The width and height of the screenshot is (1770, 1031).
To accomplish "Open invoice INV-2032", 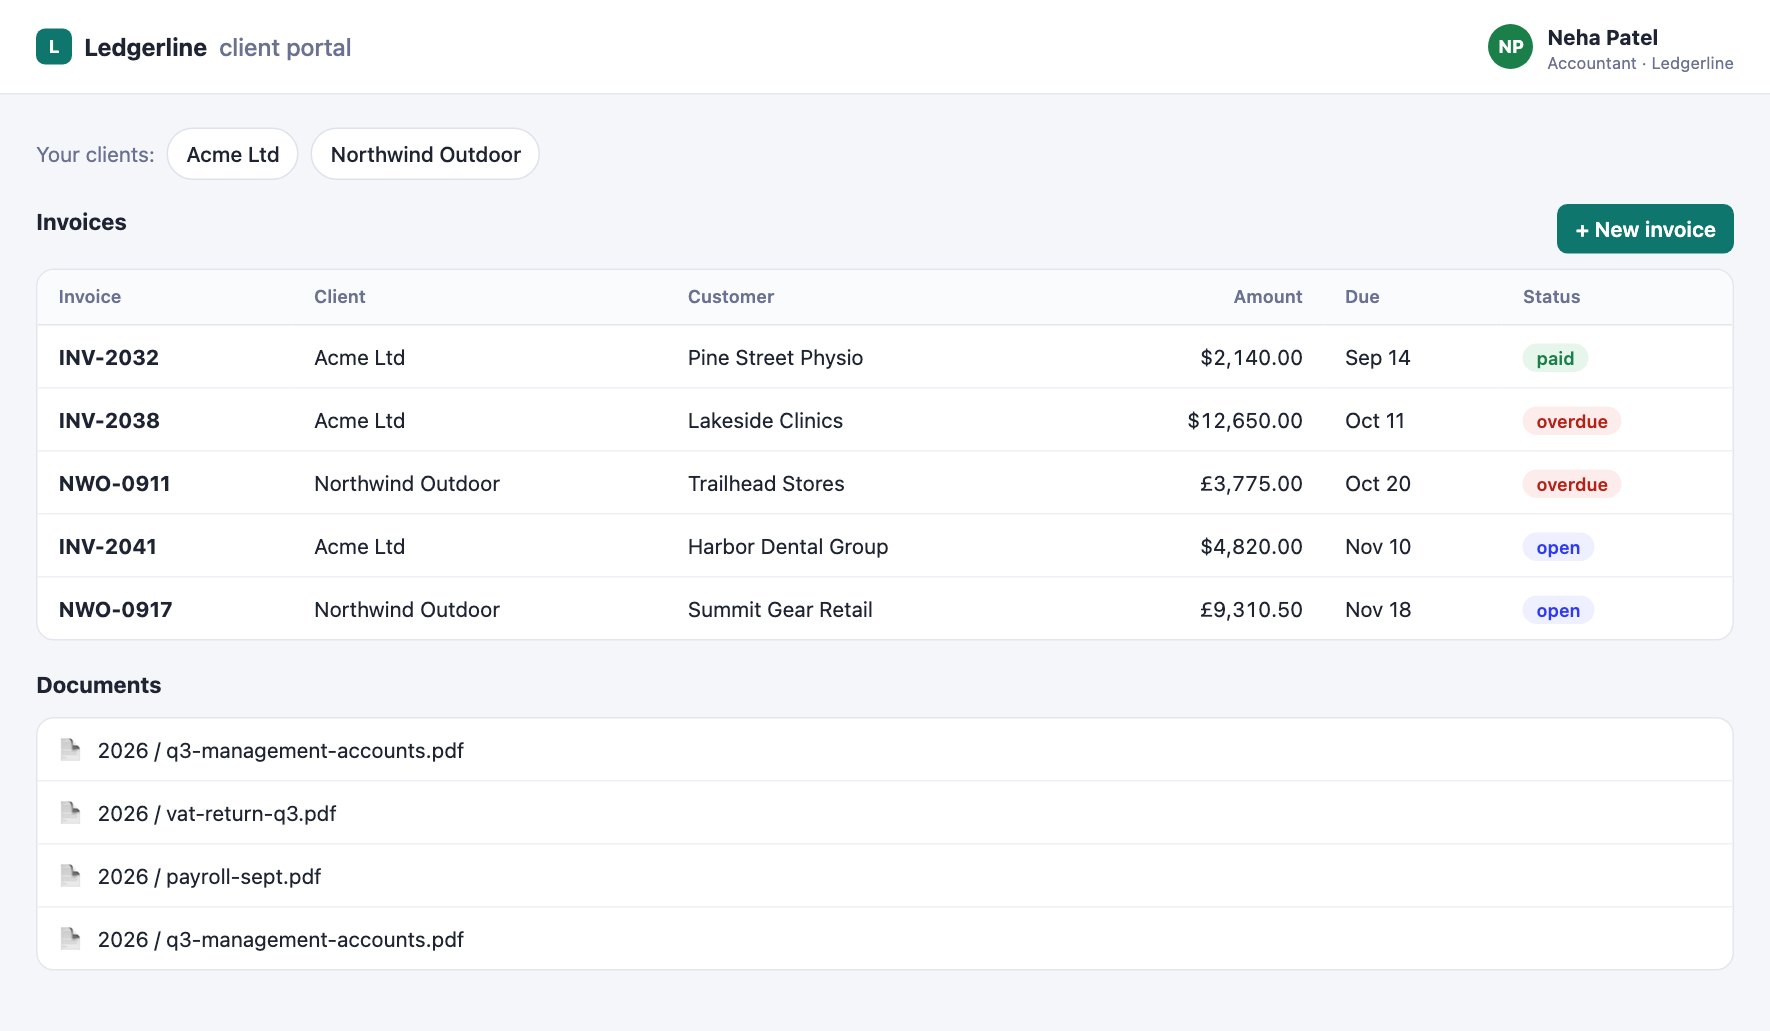I will [109, 357].
